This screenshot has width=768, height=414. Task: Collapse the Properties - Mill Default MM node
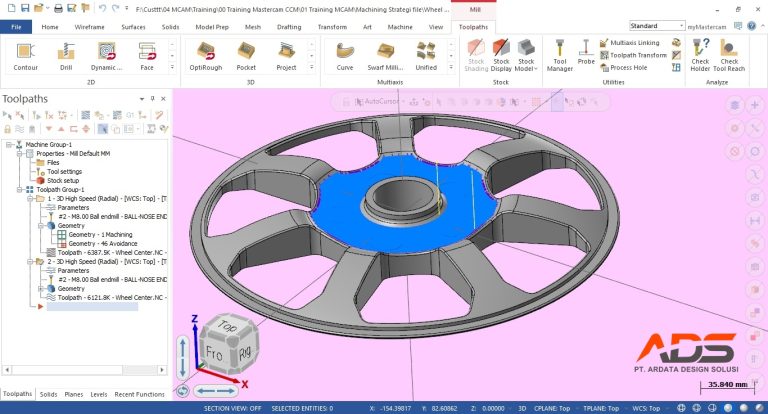pyautogui.click(x=20, y=153)
